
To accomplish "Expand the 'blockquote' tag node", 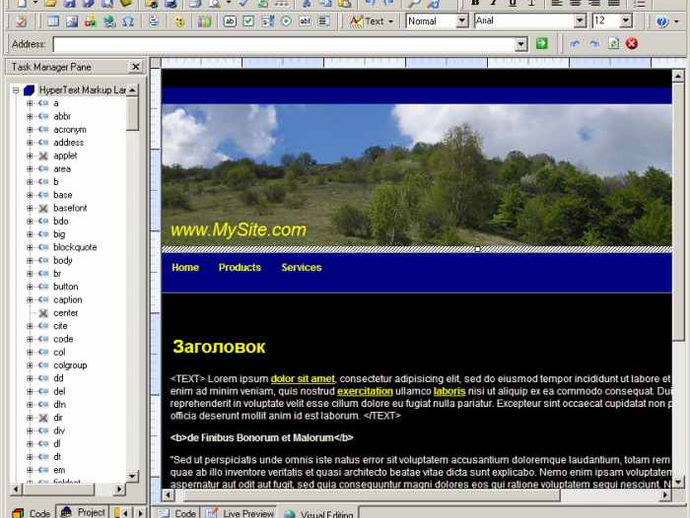I will pos(29,247).
